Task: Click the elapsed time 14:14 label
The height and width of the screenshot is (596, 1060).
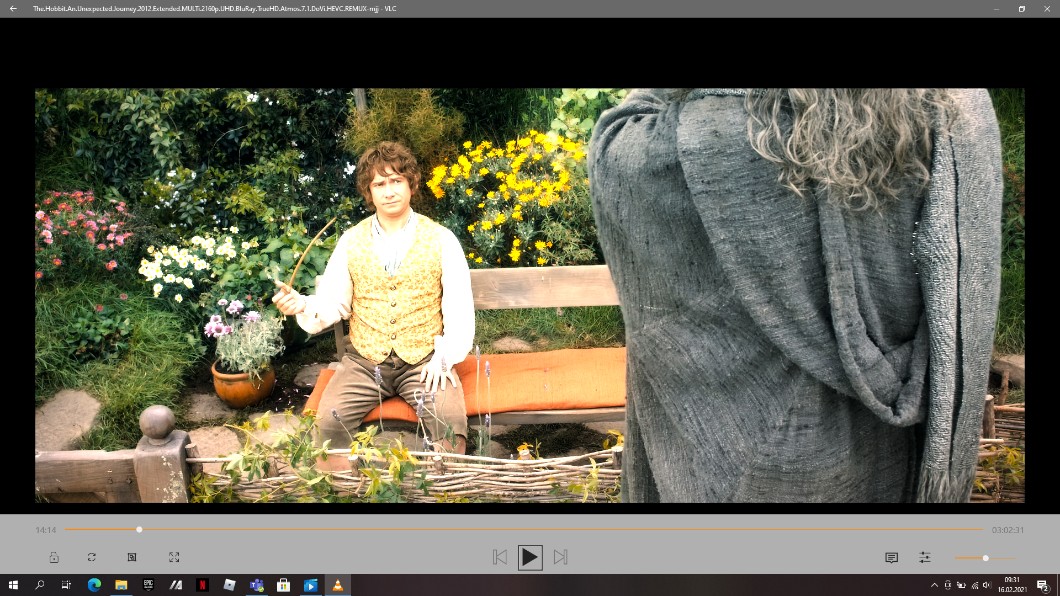Action: (x=46, y=530)
